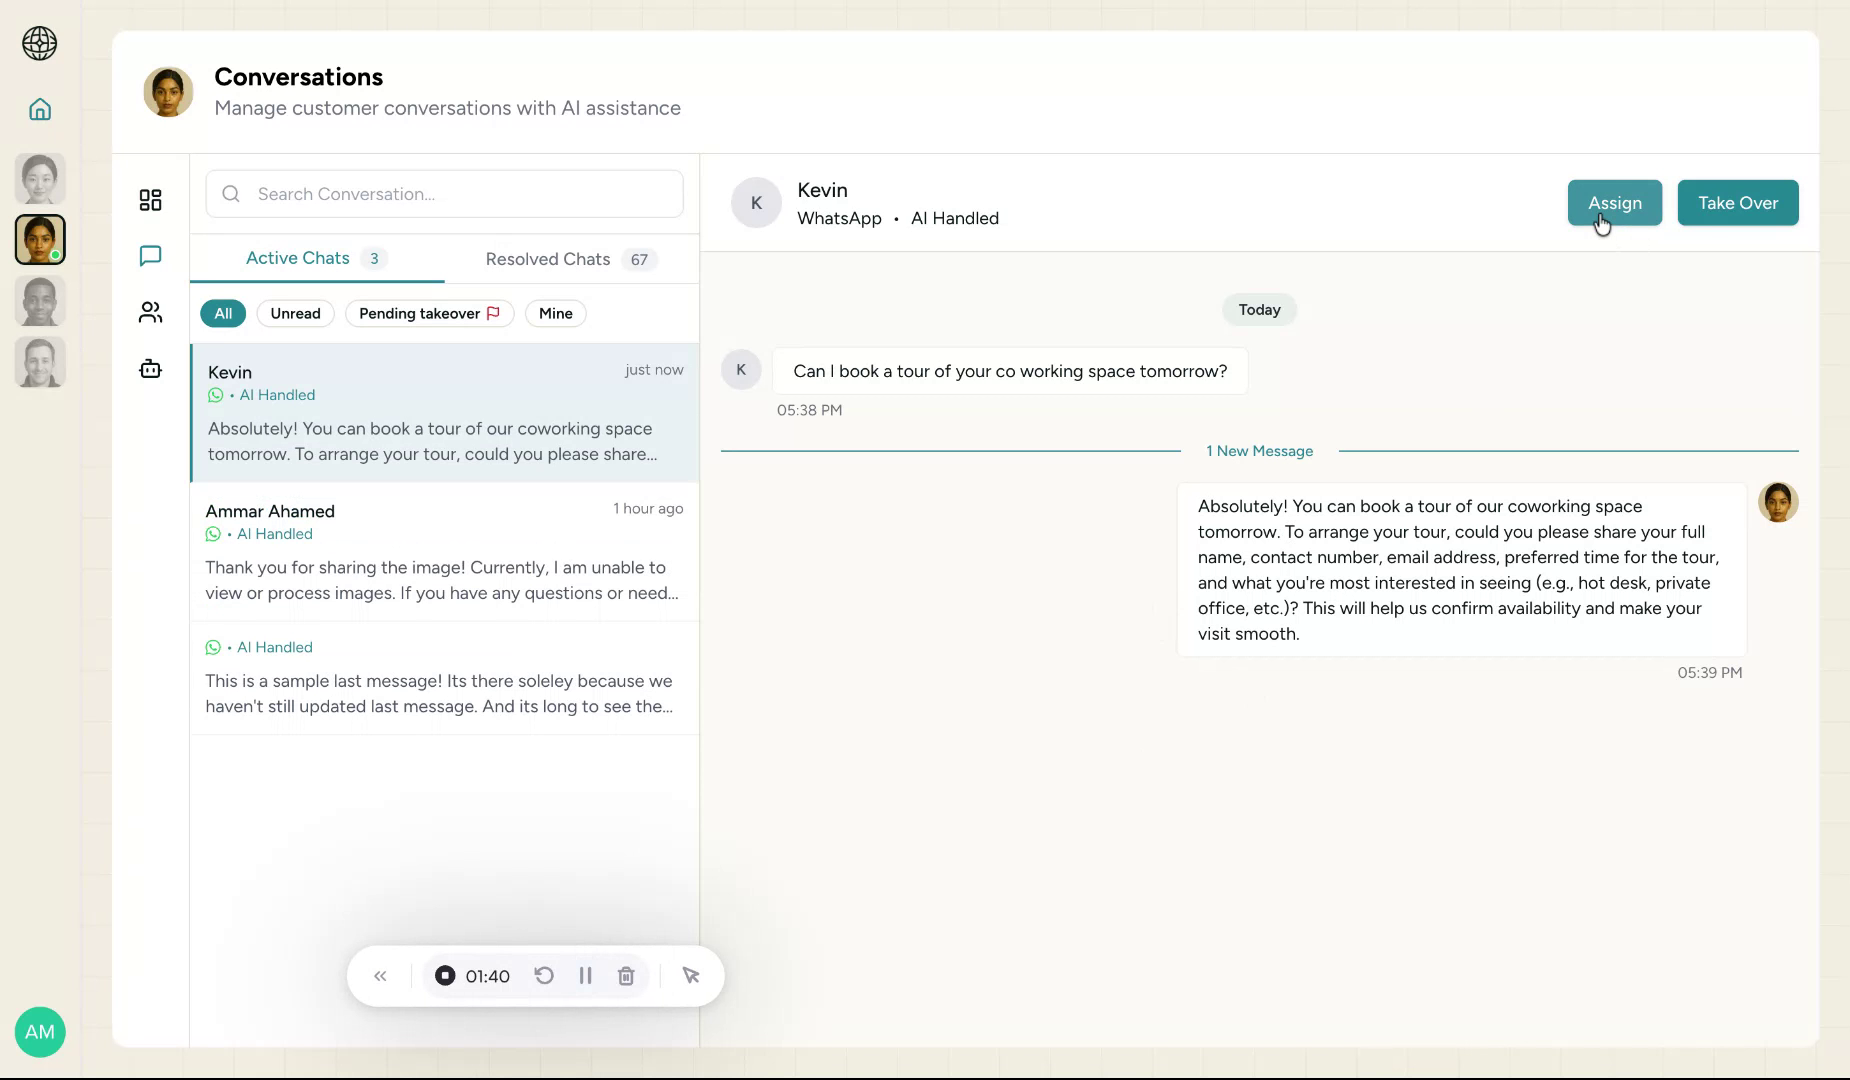
Task: Open the Contacts section in sidebar
Action: [150, 312]
